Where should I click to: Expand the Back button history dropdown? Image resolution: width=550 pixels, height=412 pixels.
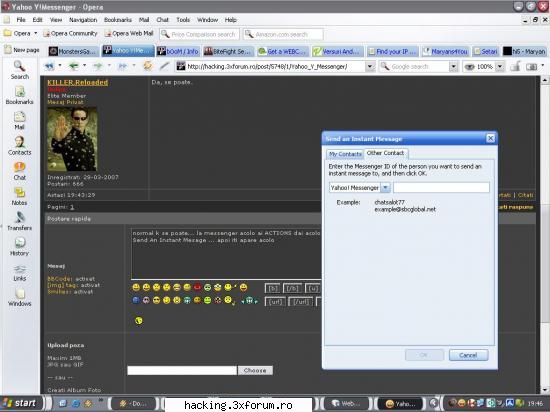click(84, 66)
